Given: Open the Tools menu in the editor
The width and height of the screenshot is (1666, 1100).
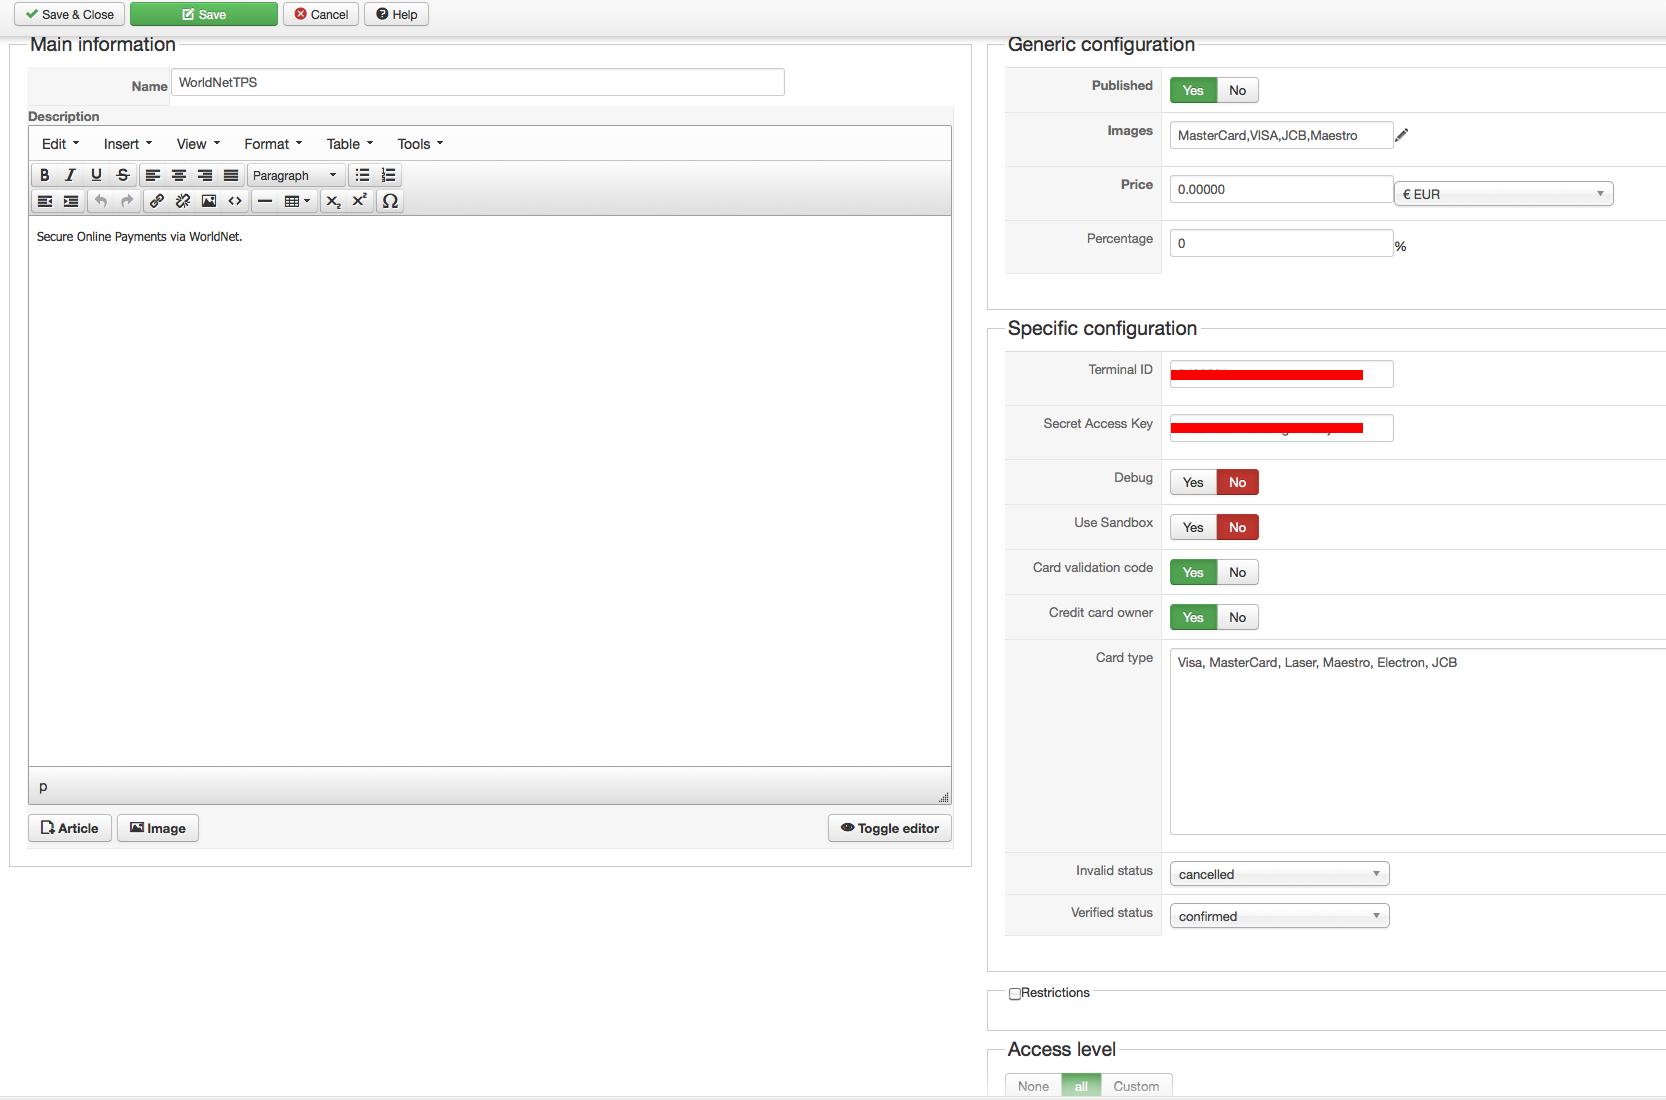Looking at the screenshot, I should tap(420, 144).
